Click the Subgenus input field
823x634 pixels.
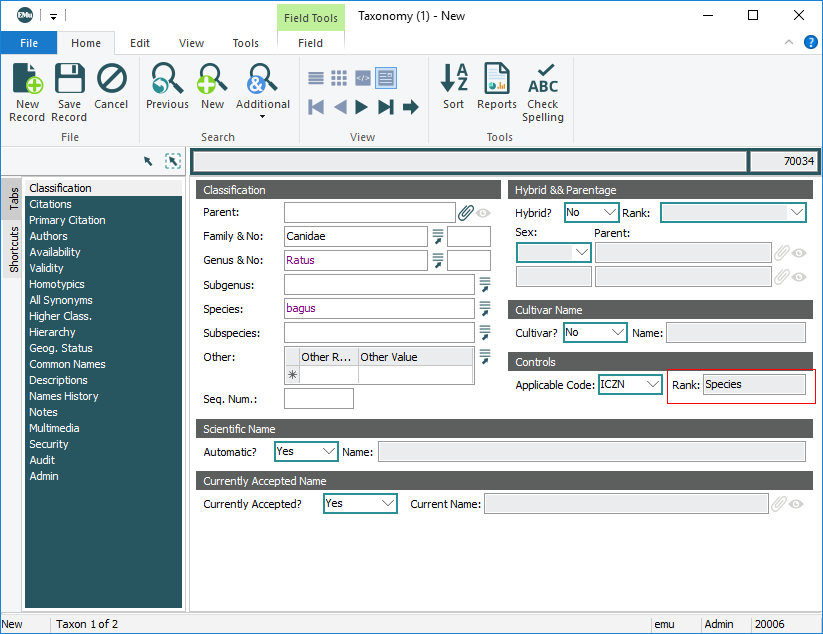pyautogui.click(x=379, y=284)
